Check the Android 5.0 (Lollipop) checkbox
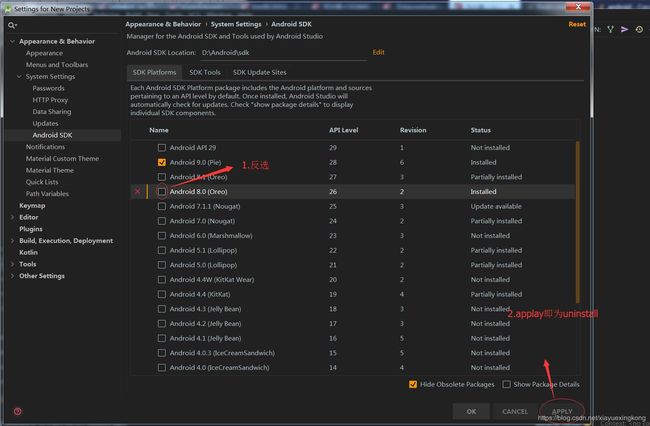Screen dimensions: 650x426 (162, 265)
